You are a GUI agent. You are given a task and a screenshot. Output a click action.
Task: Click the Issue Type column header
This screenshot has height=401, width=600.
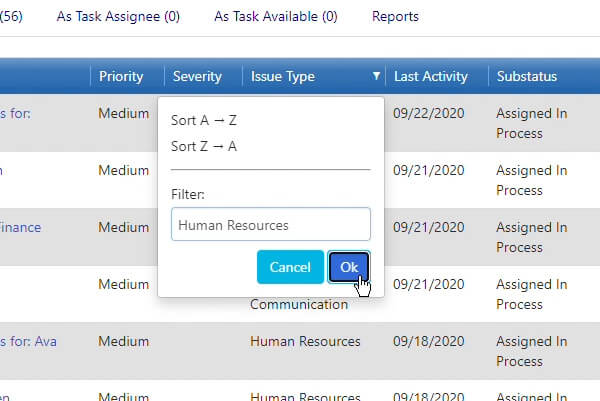tap(283, 76)
